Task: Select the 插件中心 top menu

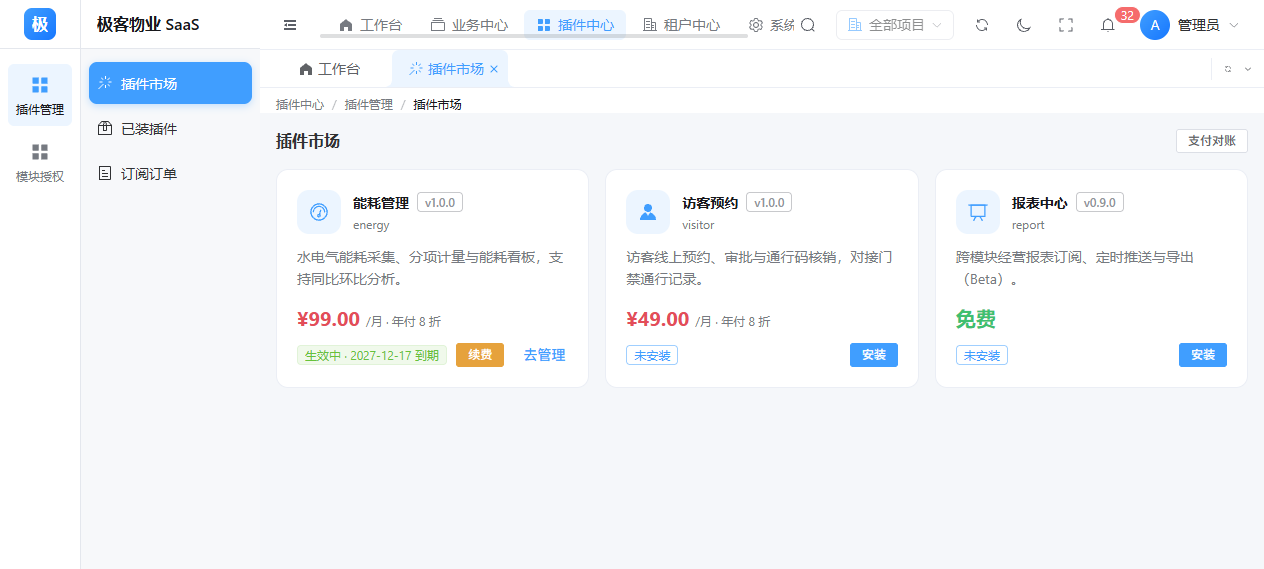Action: click(575, 25)
